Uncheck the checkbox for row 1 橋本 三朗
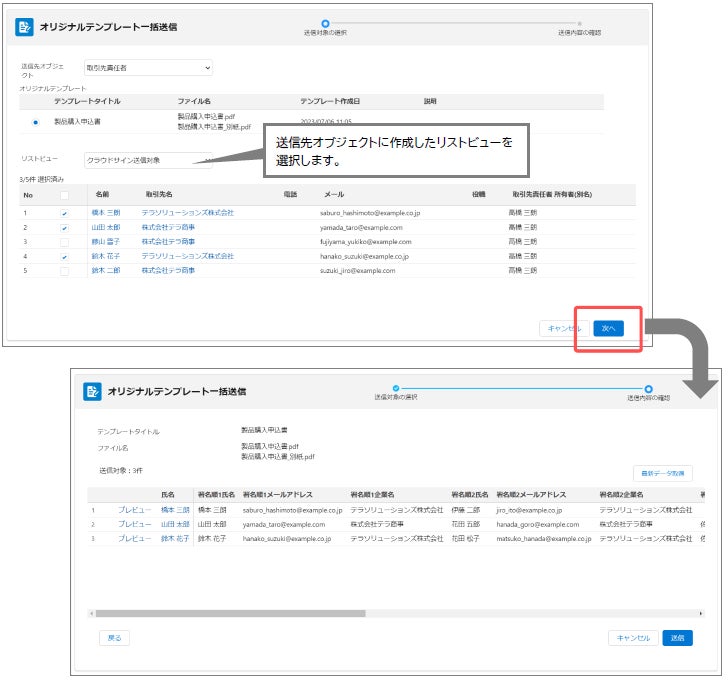Viewport: 728px width, 681px height. (x=65, y=213)
